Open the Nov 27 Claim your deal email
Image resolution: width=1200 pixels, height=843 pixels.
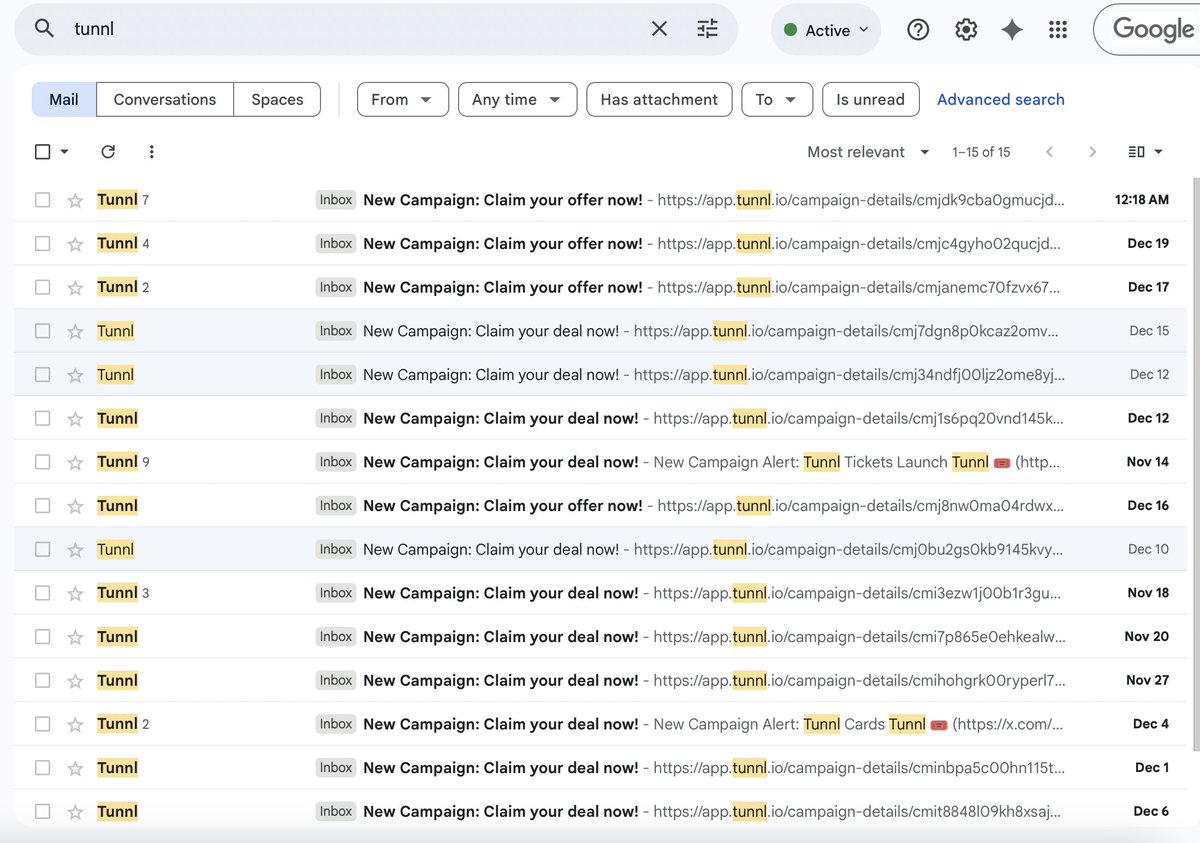[600, 680]
